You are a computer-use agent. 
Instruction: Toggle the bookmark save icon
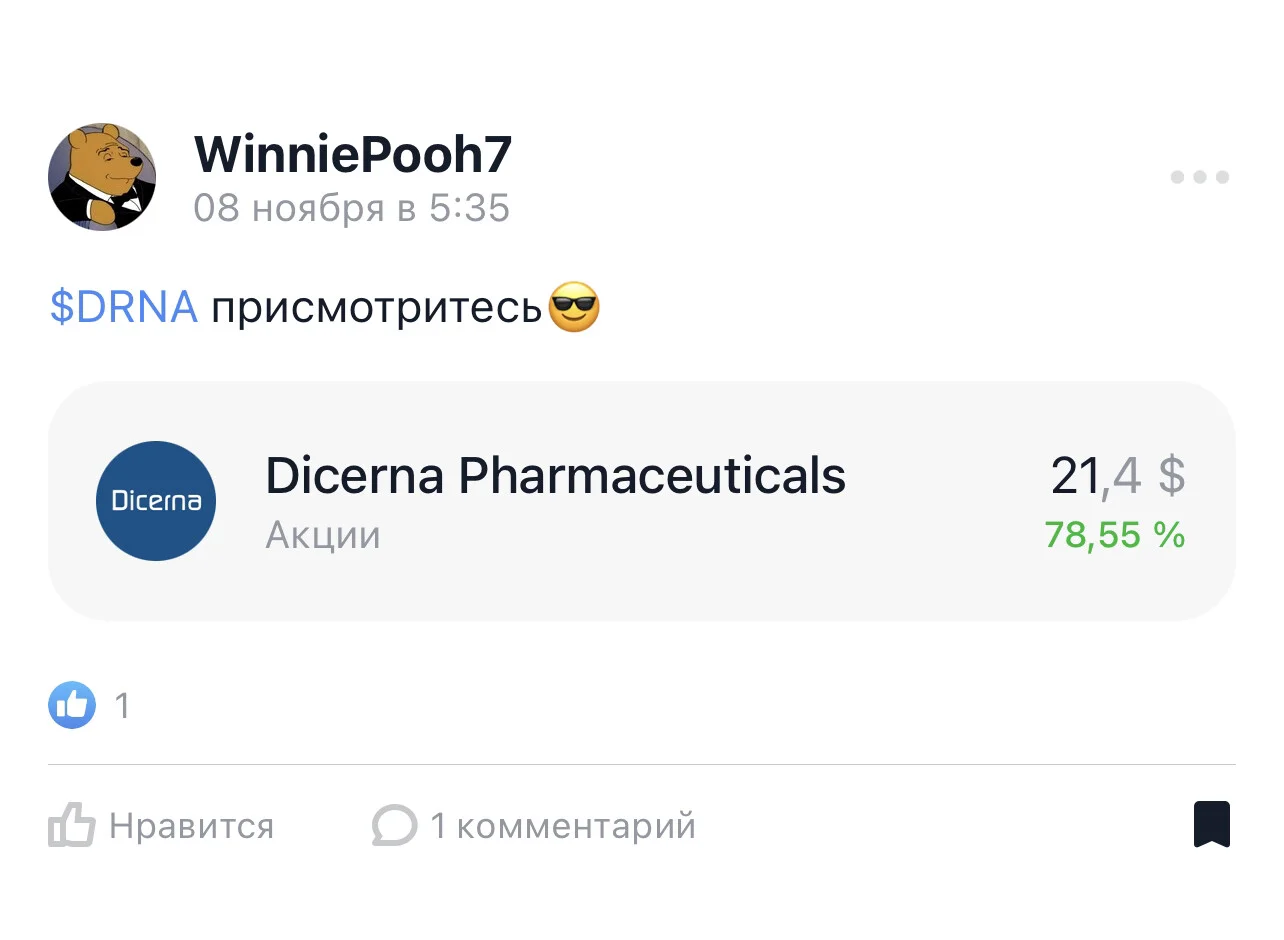pyautogui.click(x=1212, y=825)
